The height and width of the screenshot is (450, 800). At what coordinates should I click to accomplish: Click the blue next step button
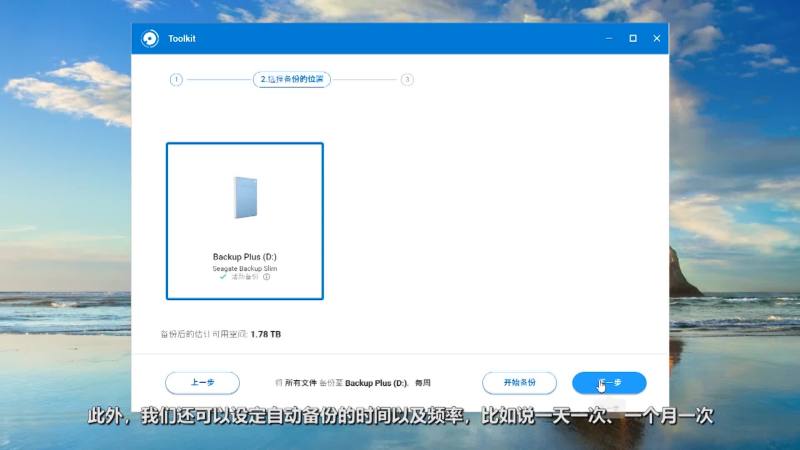coord(609,383)
